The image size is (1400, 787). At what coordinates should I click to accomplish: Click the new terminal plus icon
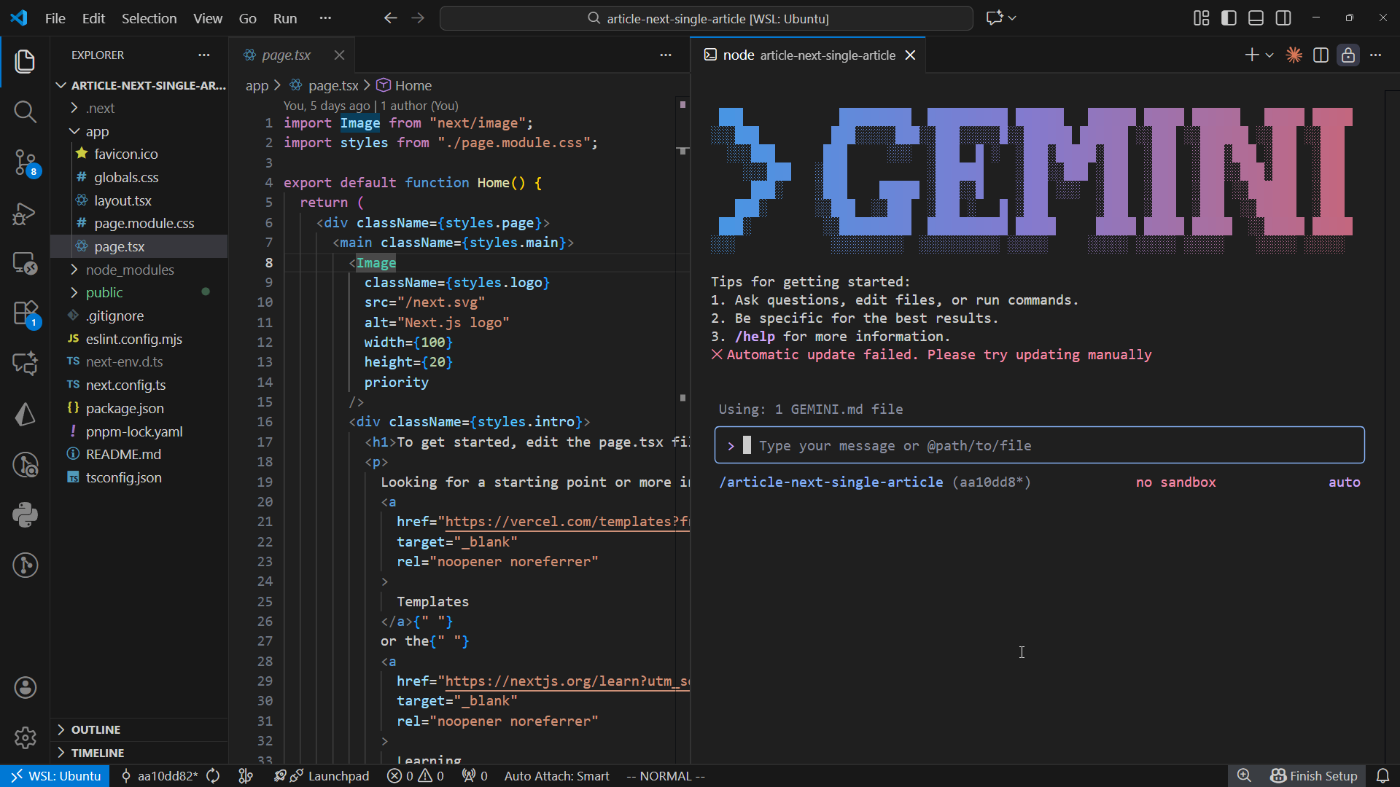[1251, 55]
